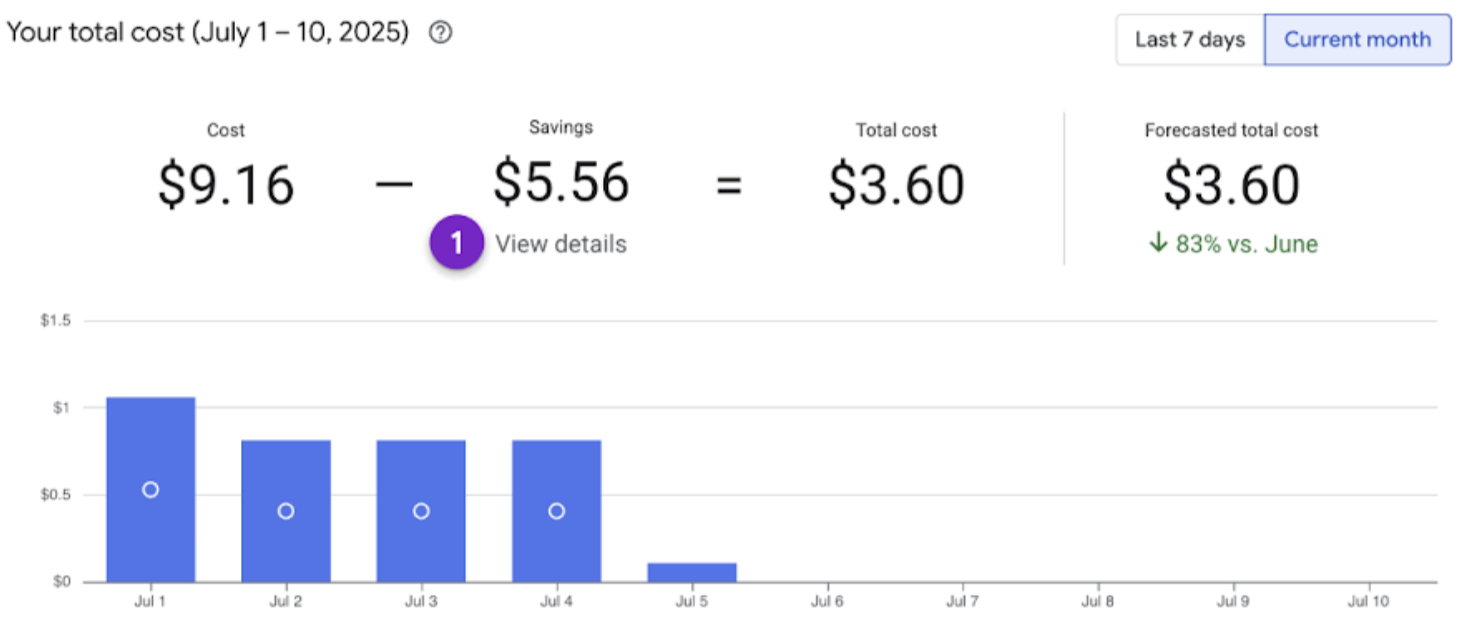Viewport: 1467px width, 629px height.
Task: Select the circle marker on the Jul 2 bar
Action: pyautogui.click(x=286, y=510)
